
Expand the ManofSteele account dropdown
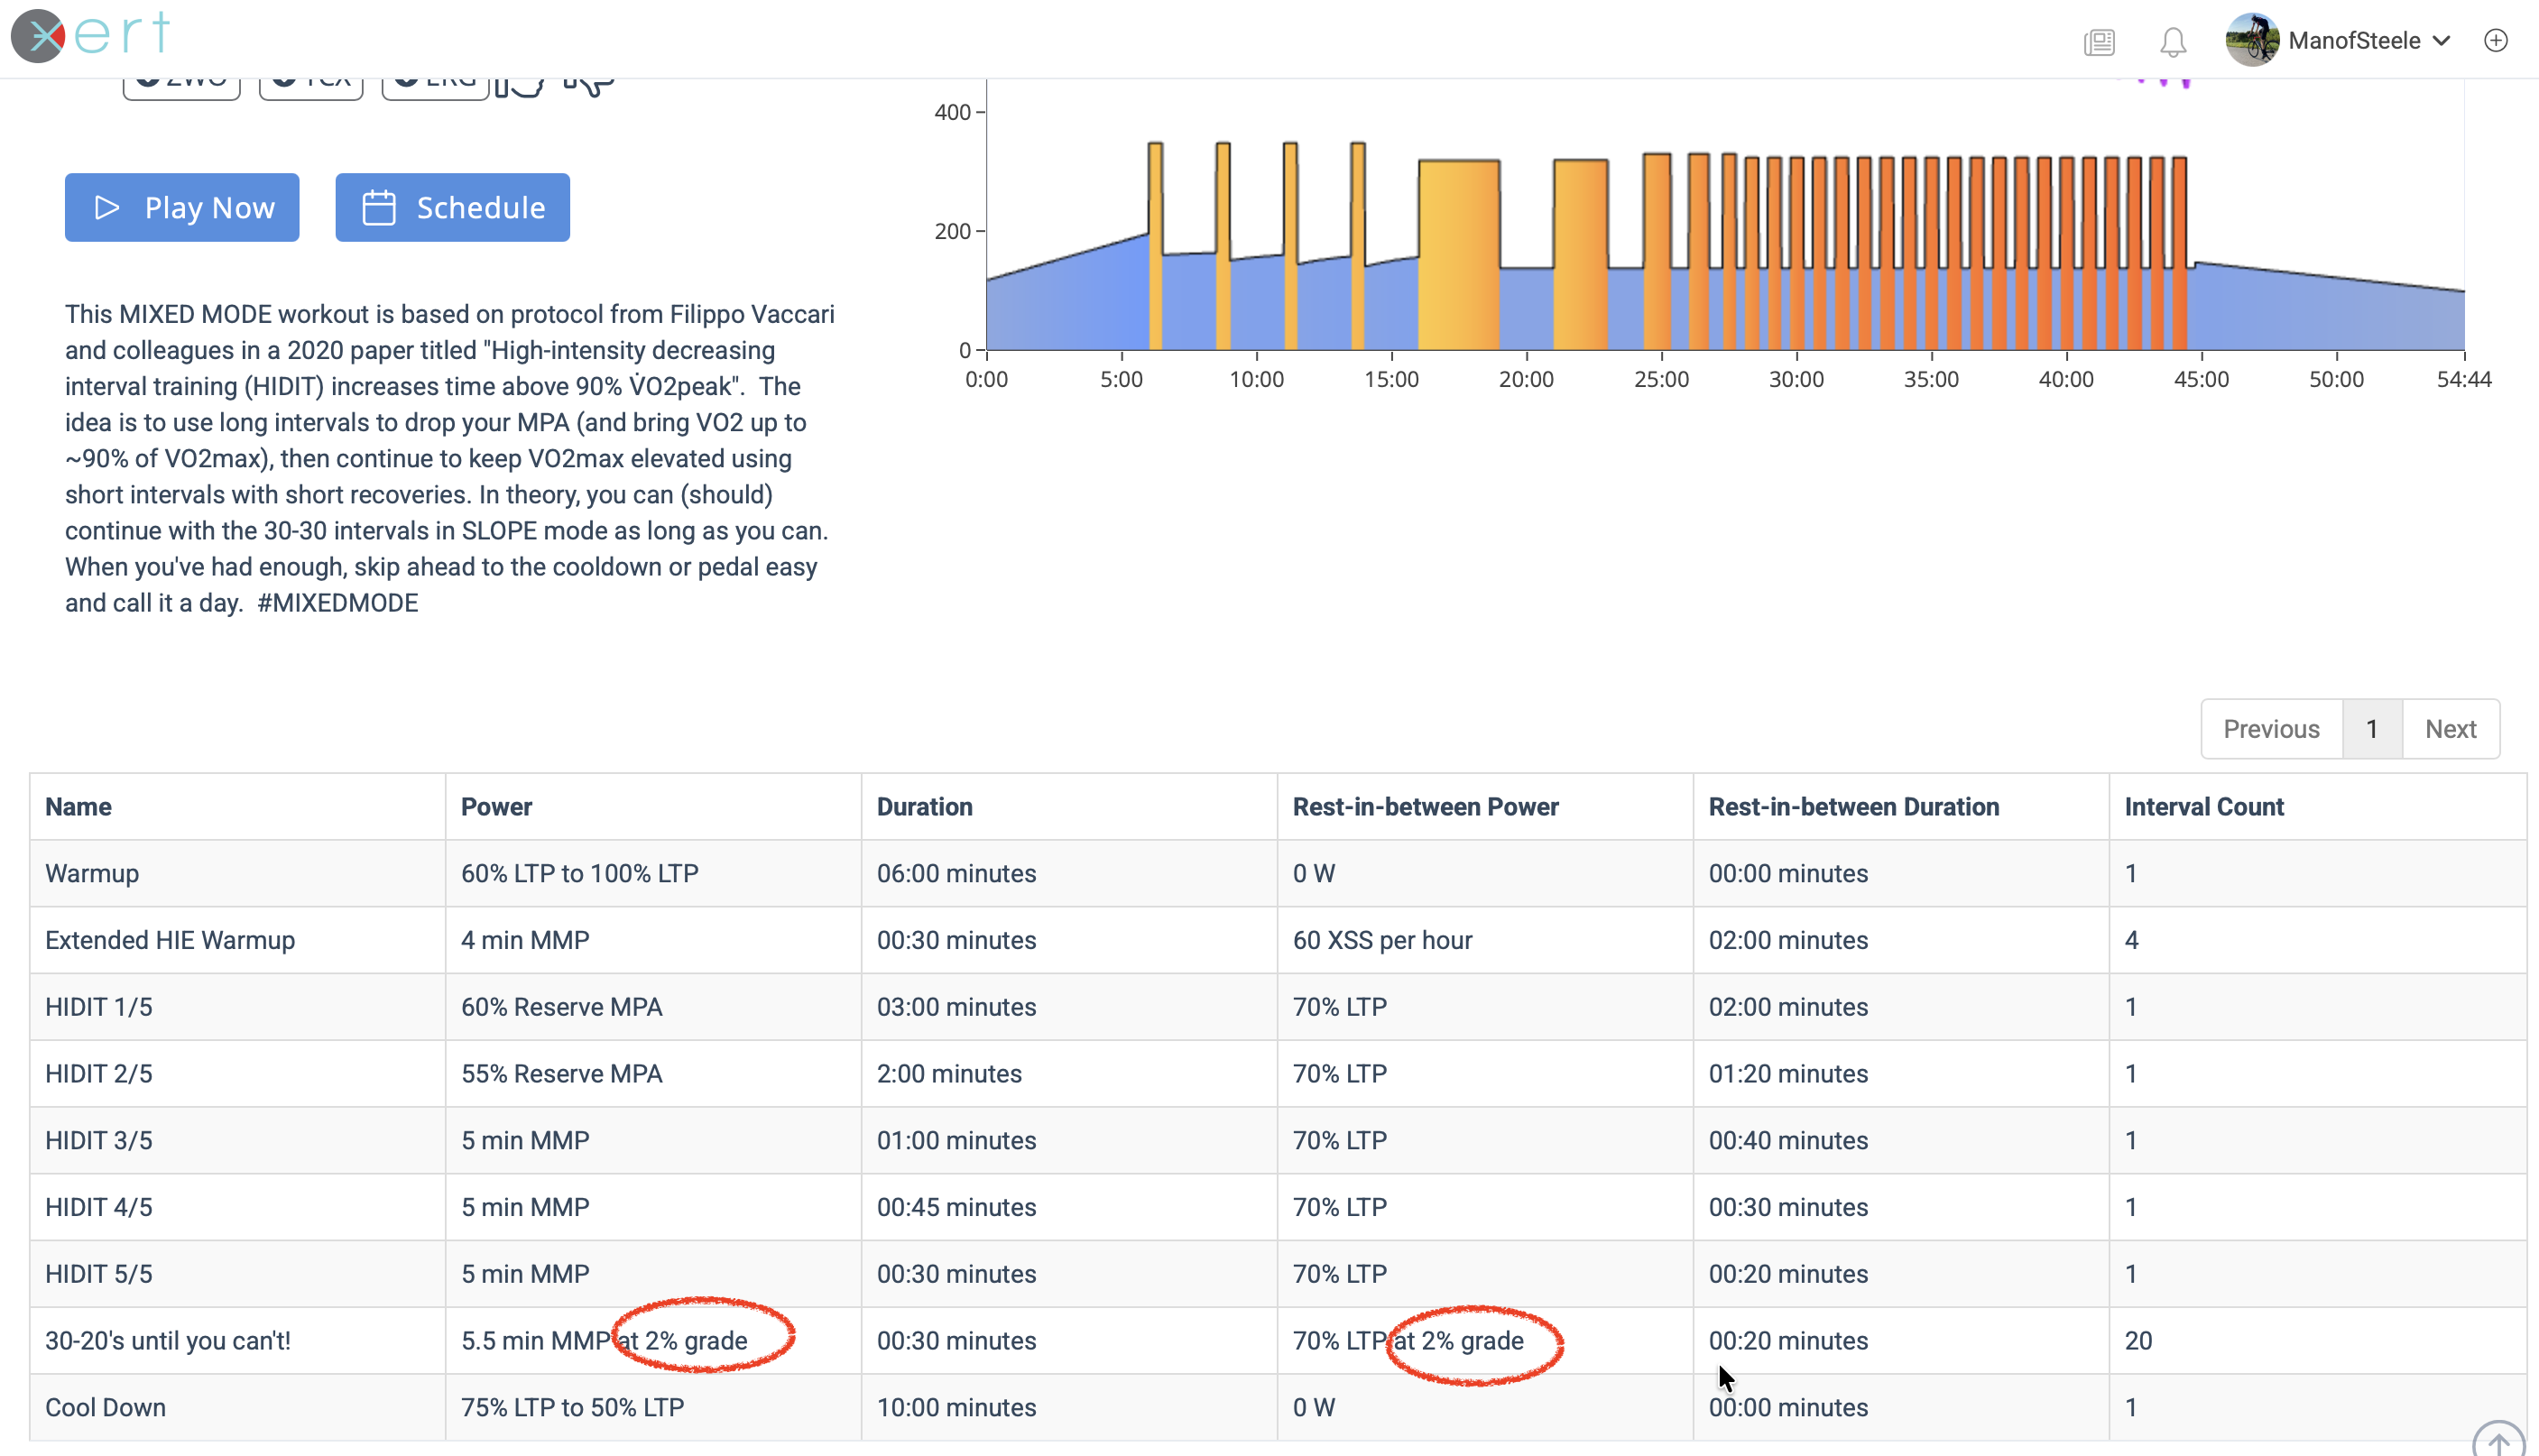point(2441,41)
